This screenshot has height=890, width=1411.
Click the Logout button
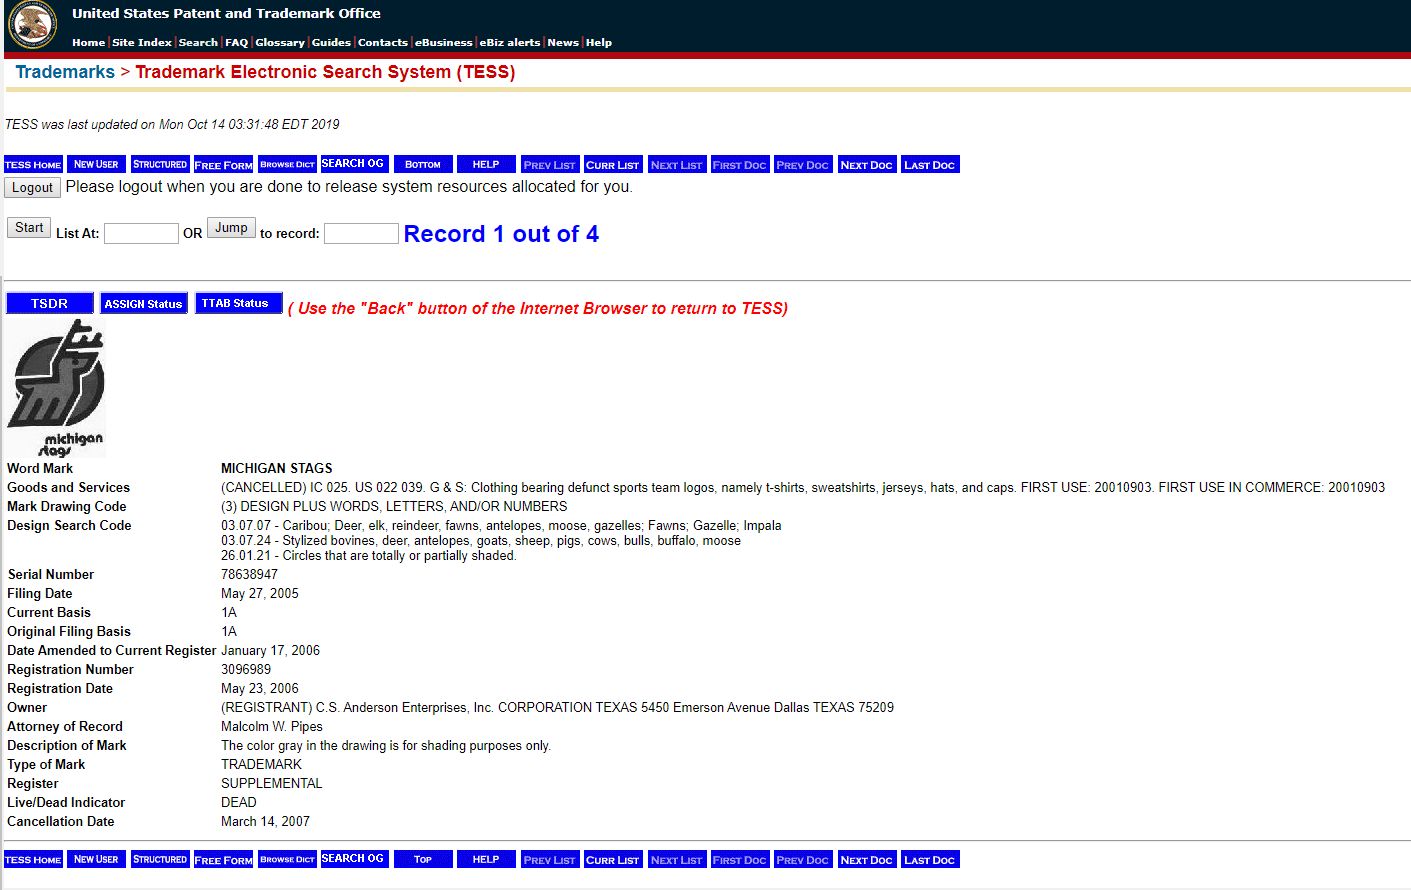(x=33, y=187)
